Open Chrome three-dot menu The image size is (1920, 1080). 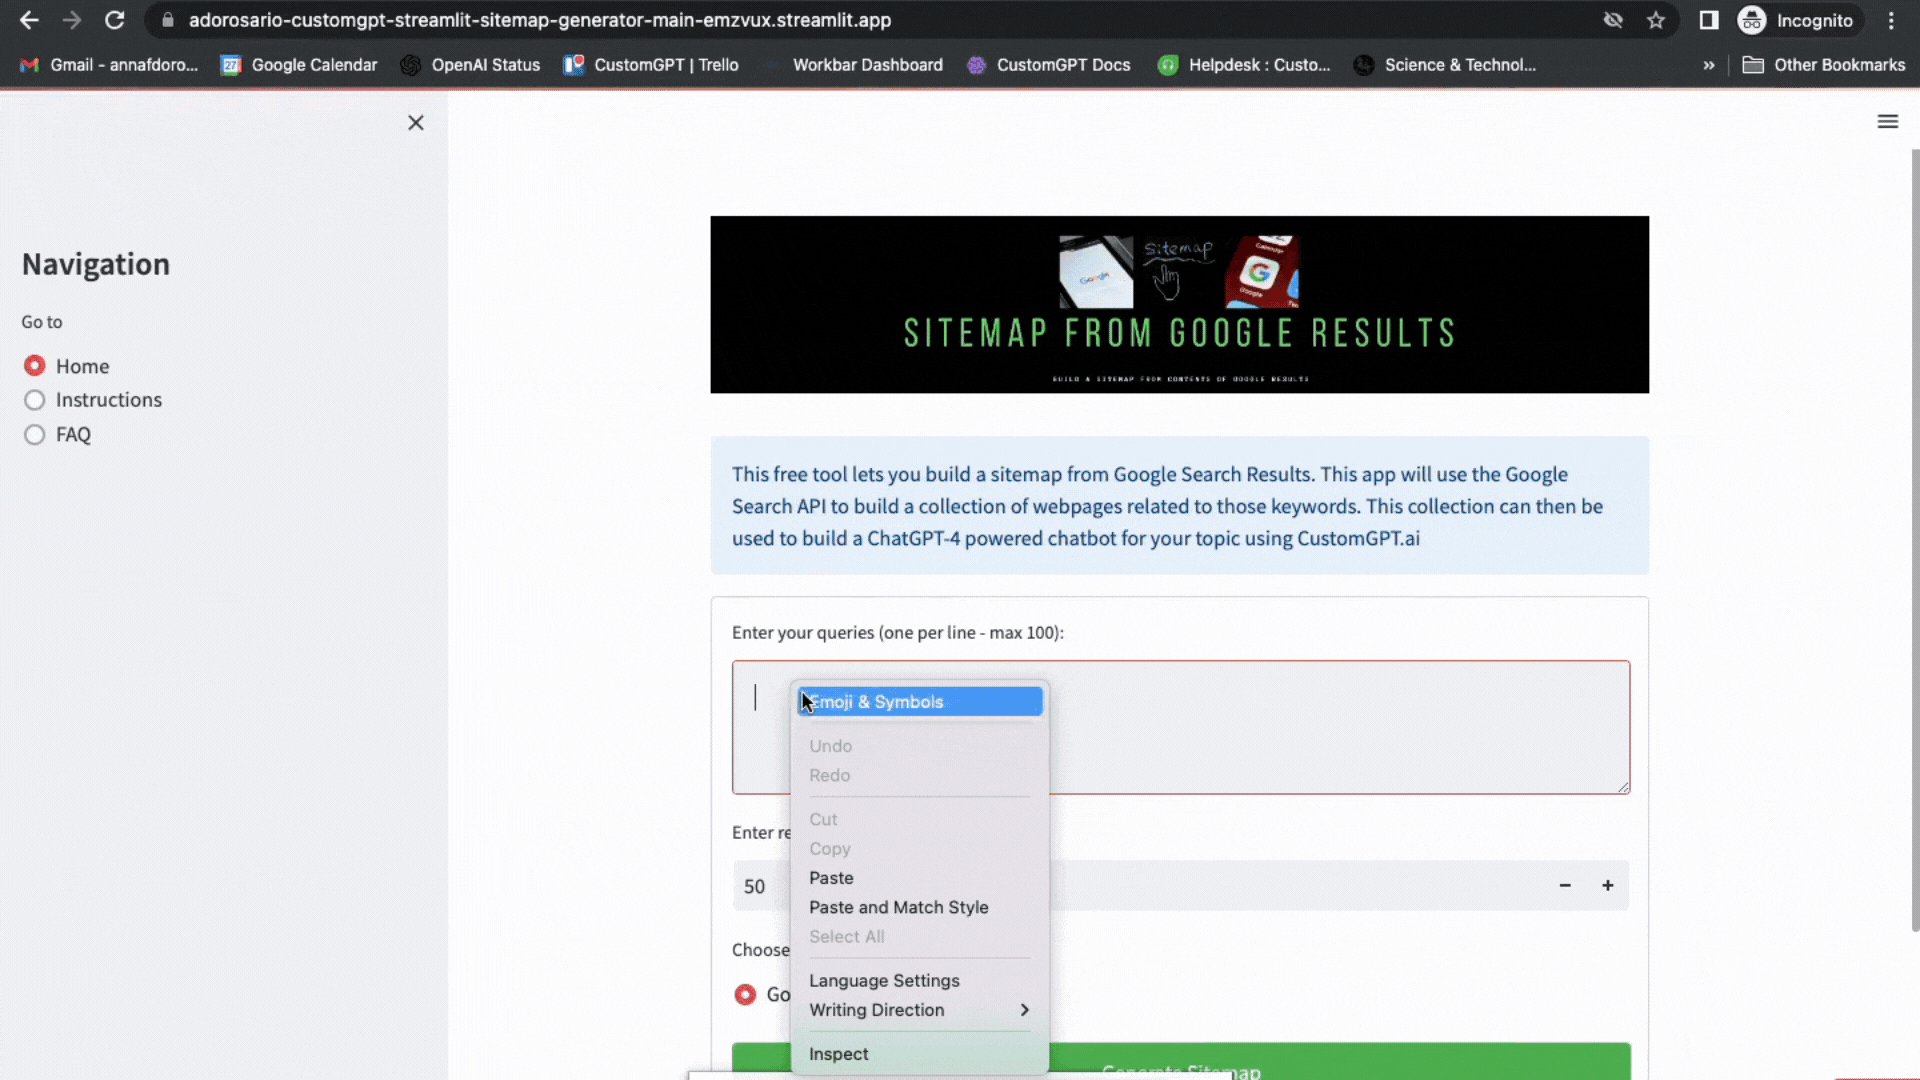pos(1891,20)
